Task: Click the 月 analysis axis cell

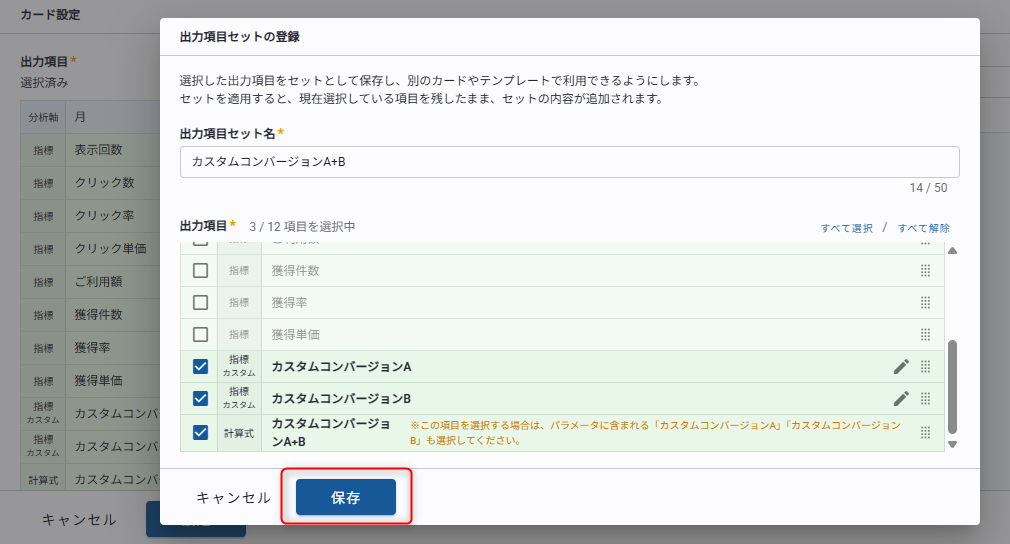Action: pos(113,117)
